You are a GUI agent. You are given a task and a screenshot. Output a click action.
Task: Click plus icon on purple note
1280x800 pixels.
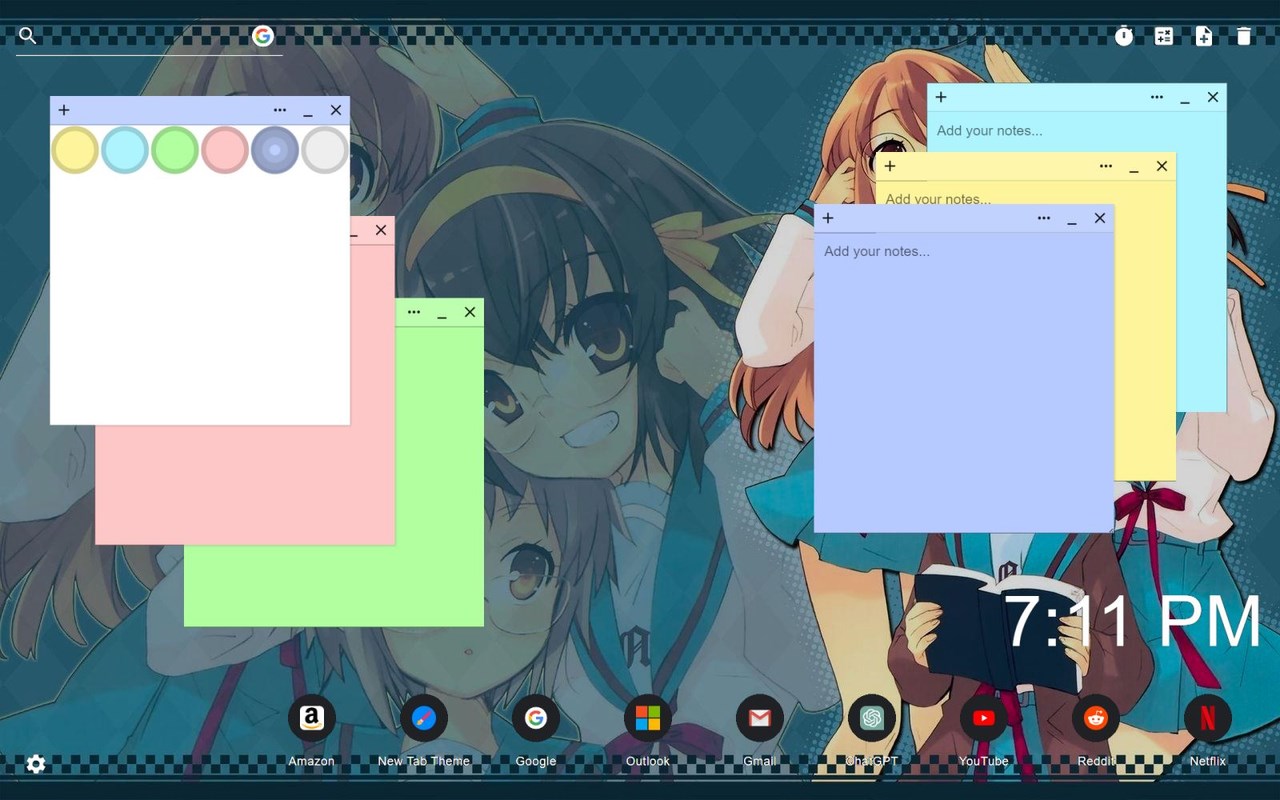click(828, 218)
